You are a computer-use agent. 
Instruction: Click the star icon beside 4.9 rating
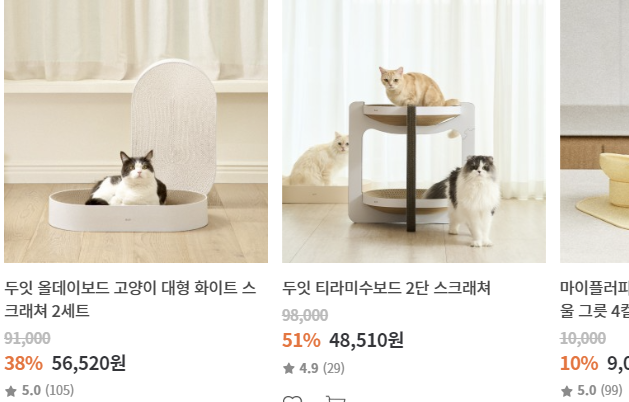pyautogui.click(x=289, y=368)
